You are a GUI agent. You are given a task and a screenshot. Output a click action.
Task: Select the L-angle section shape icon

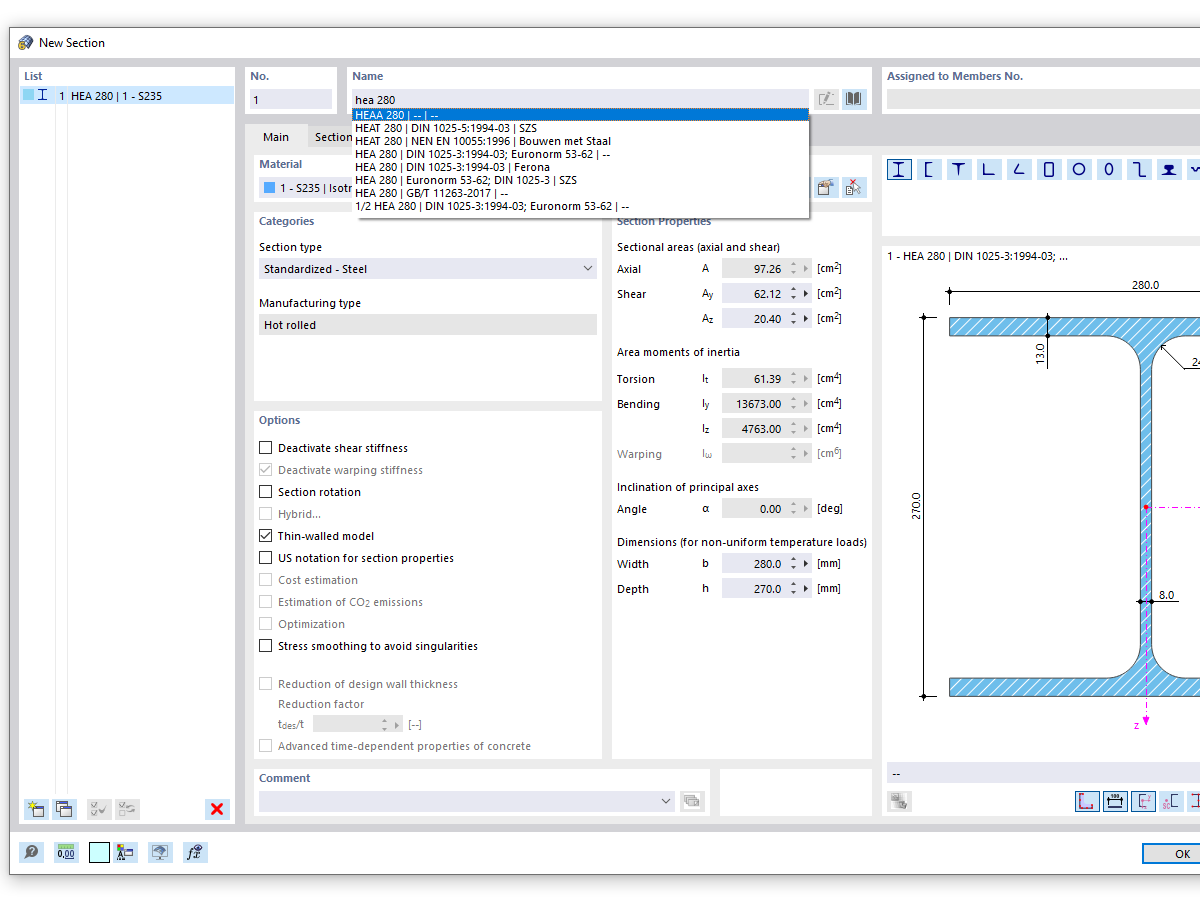click(x=989, y=169)
